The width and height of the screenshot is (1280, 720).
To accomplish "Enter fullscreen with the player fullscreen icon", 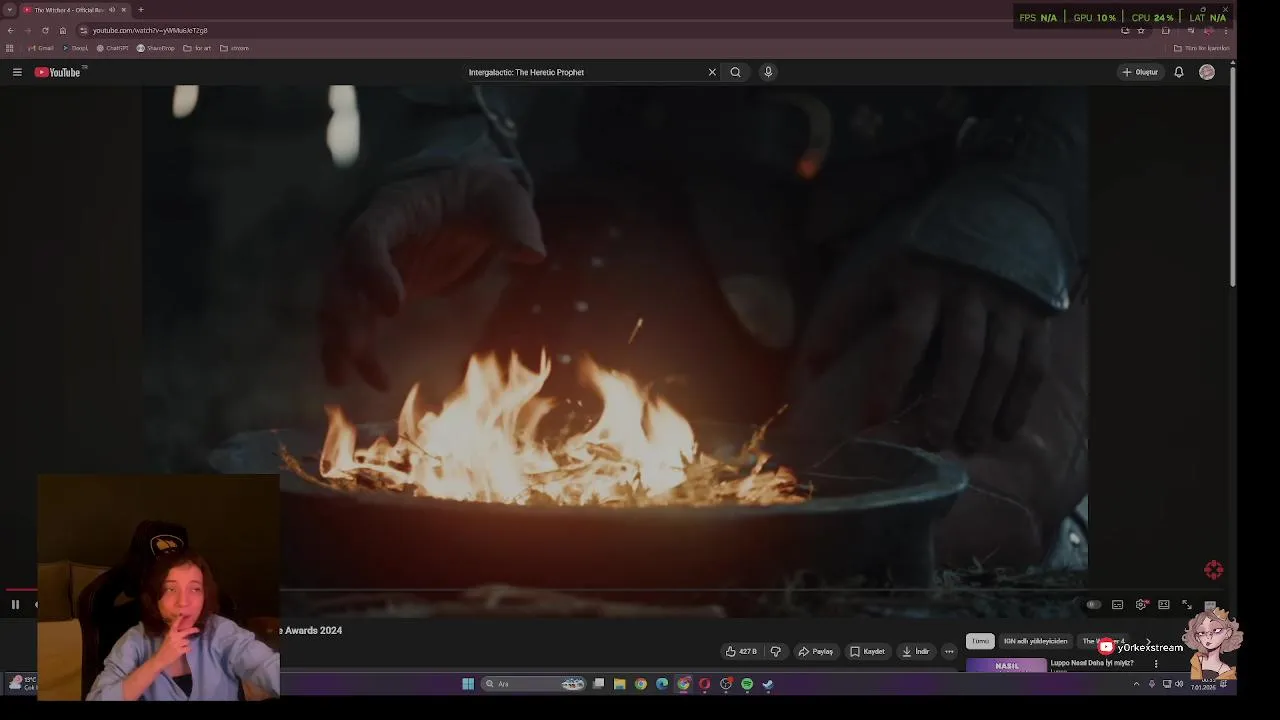I will 1187,605.
